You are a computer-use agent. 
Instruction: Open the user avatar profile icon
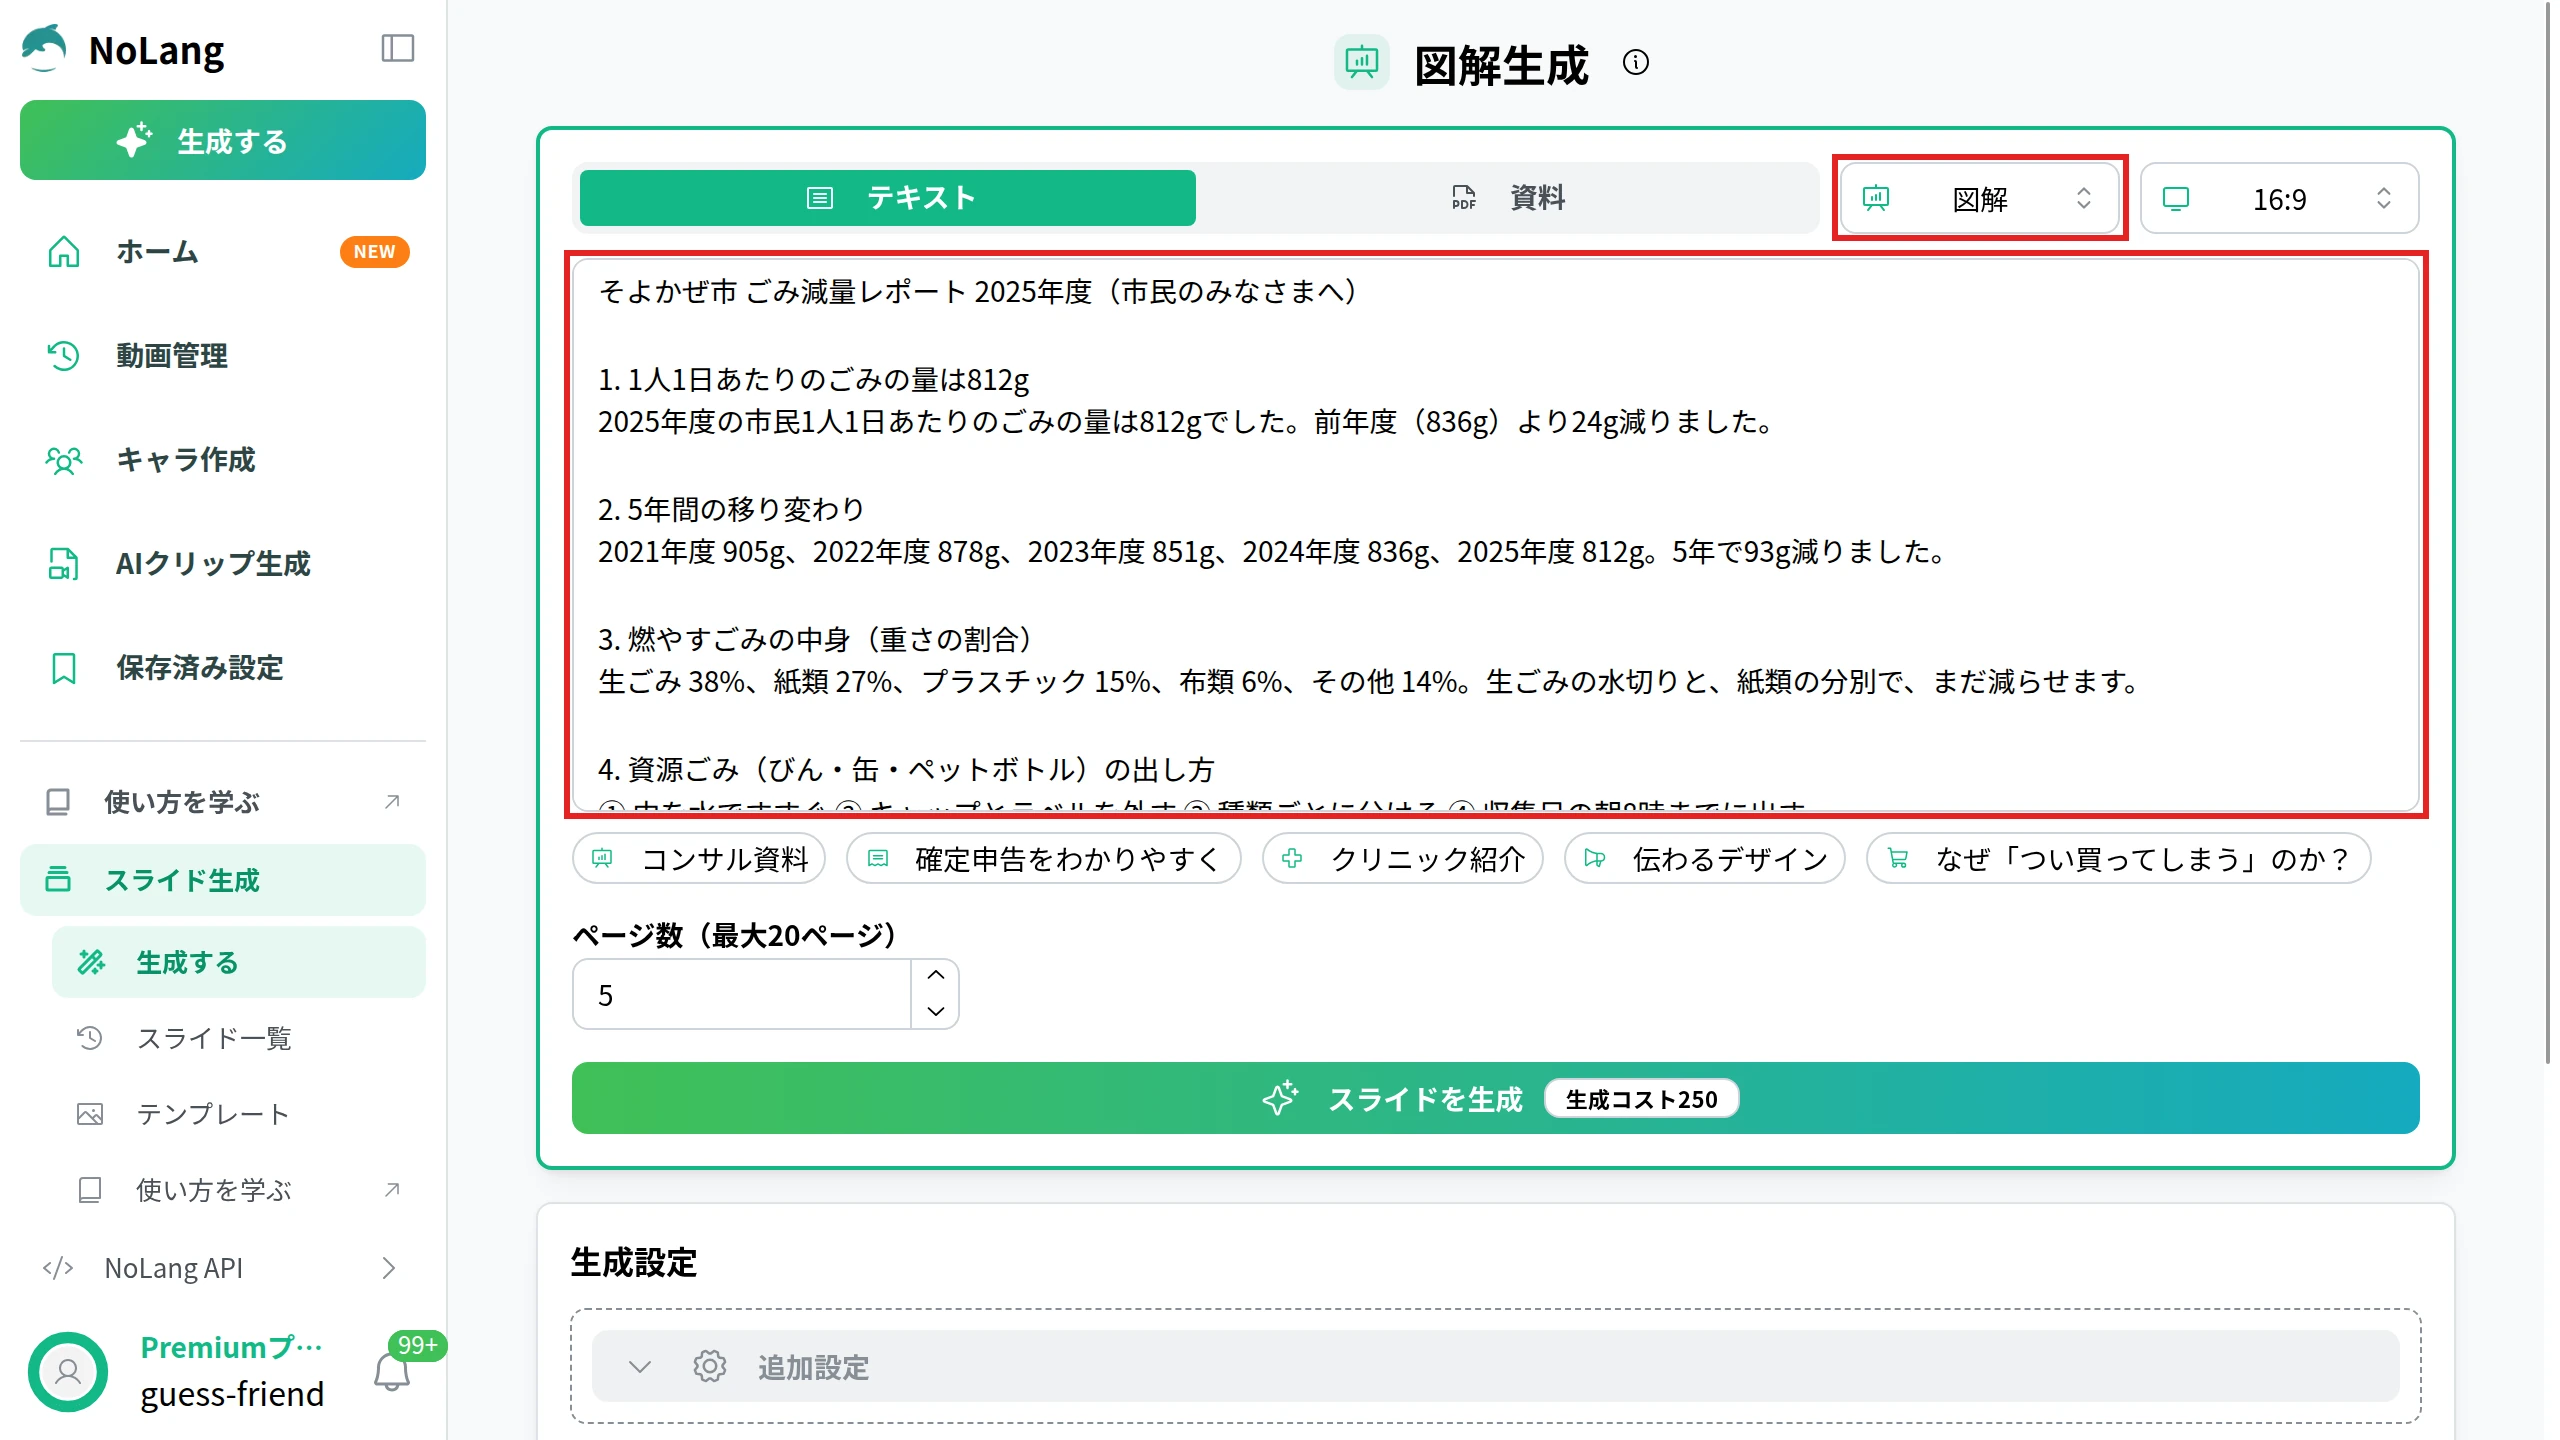pyautogui.click(x=68, y=1371)
